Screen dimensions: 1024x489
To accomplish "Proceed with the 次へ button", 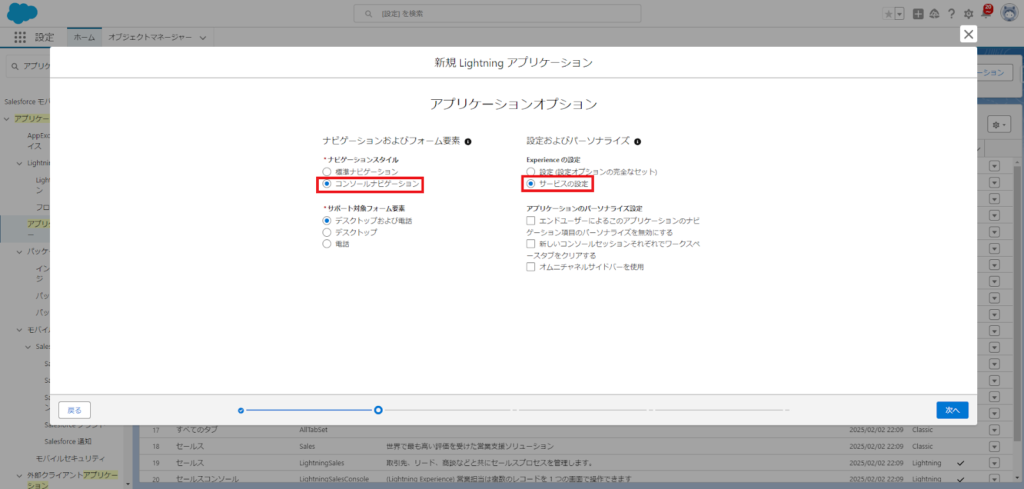I will pyautogui.click(x=952, y=410).
